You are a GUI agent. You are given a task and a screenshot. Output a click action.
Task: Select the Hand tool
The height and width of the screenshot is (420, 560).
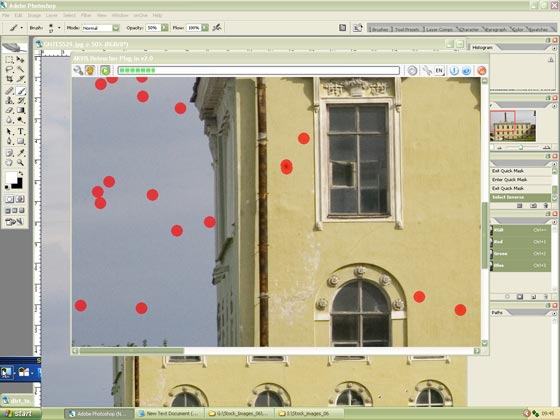tap(9, 162)
